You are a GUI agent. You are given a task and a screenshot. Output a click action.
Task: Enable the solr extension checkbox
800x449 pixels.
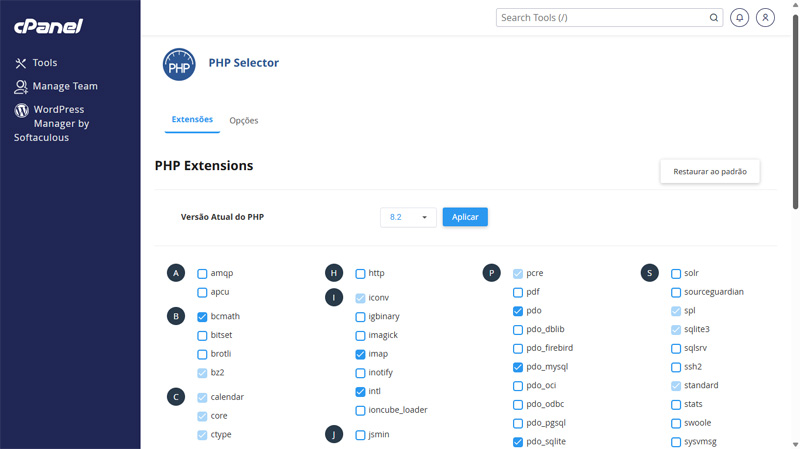(x=676, y=274)
